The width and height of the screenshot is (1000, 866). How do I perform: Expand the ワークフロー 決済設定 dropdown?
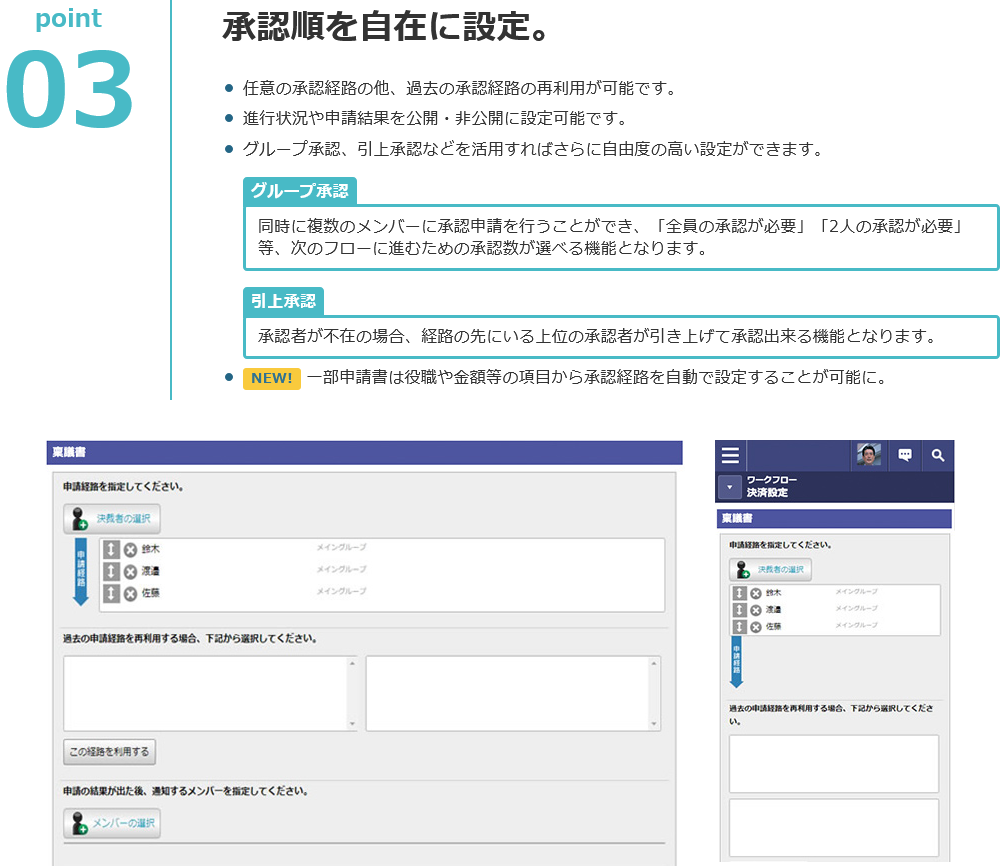728,486
